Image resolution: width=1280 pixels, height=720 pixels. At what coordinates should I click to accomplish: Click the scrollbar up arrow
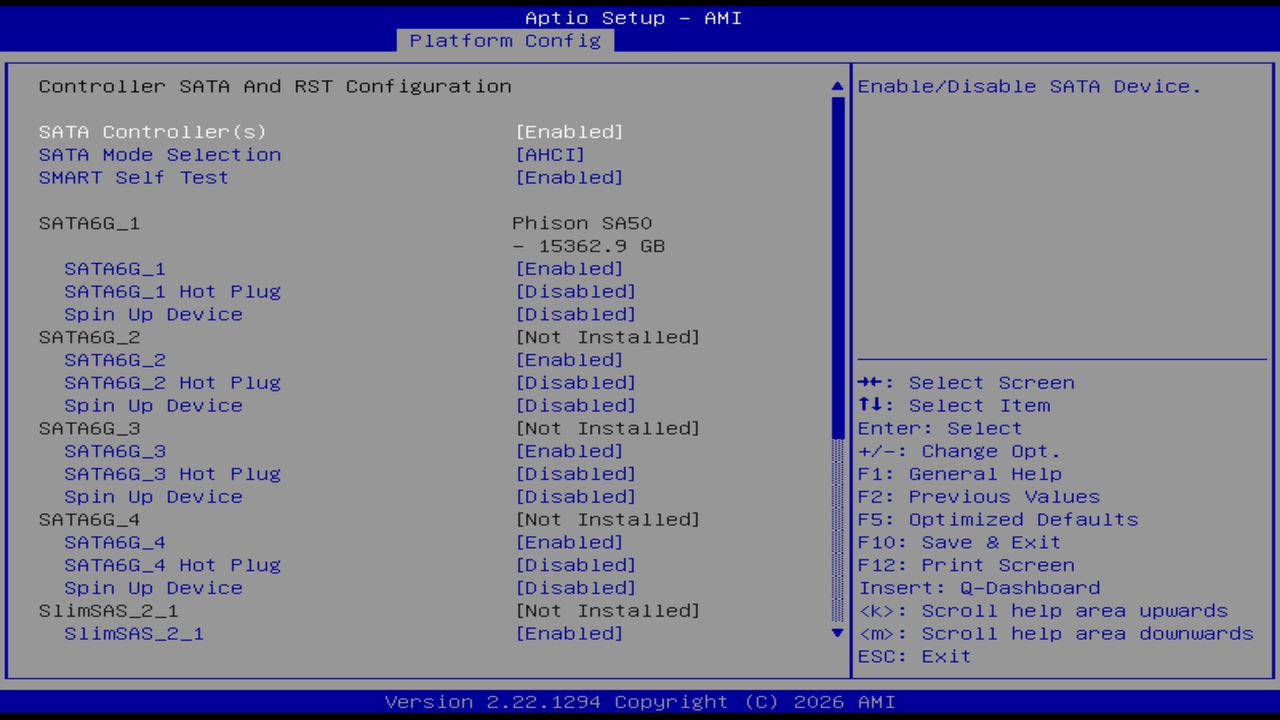click(836, 86)
